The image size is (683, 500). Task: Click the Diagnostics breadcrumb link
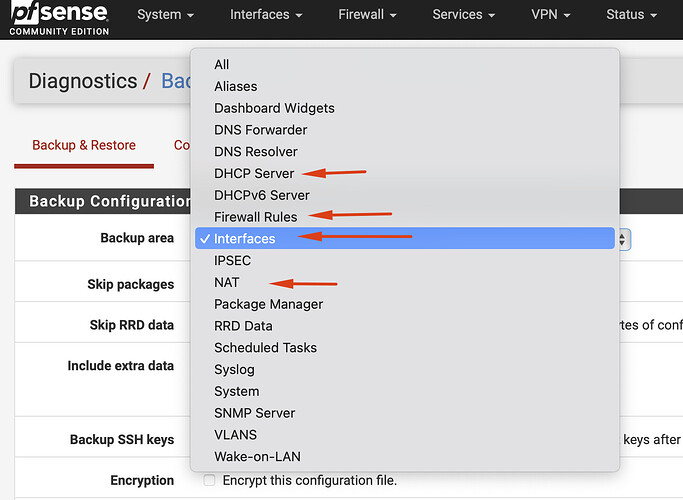(x=82, y=81)
